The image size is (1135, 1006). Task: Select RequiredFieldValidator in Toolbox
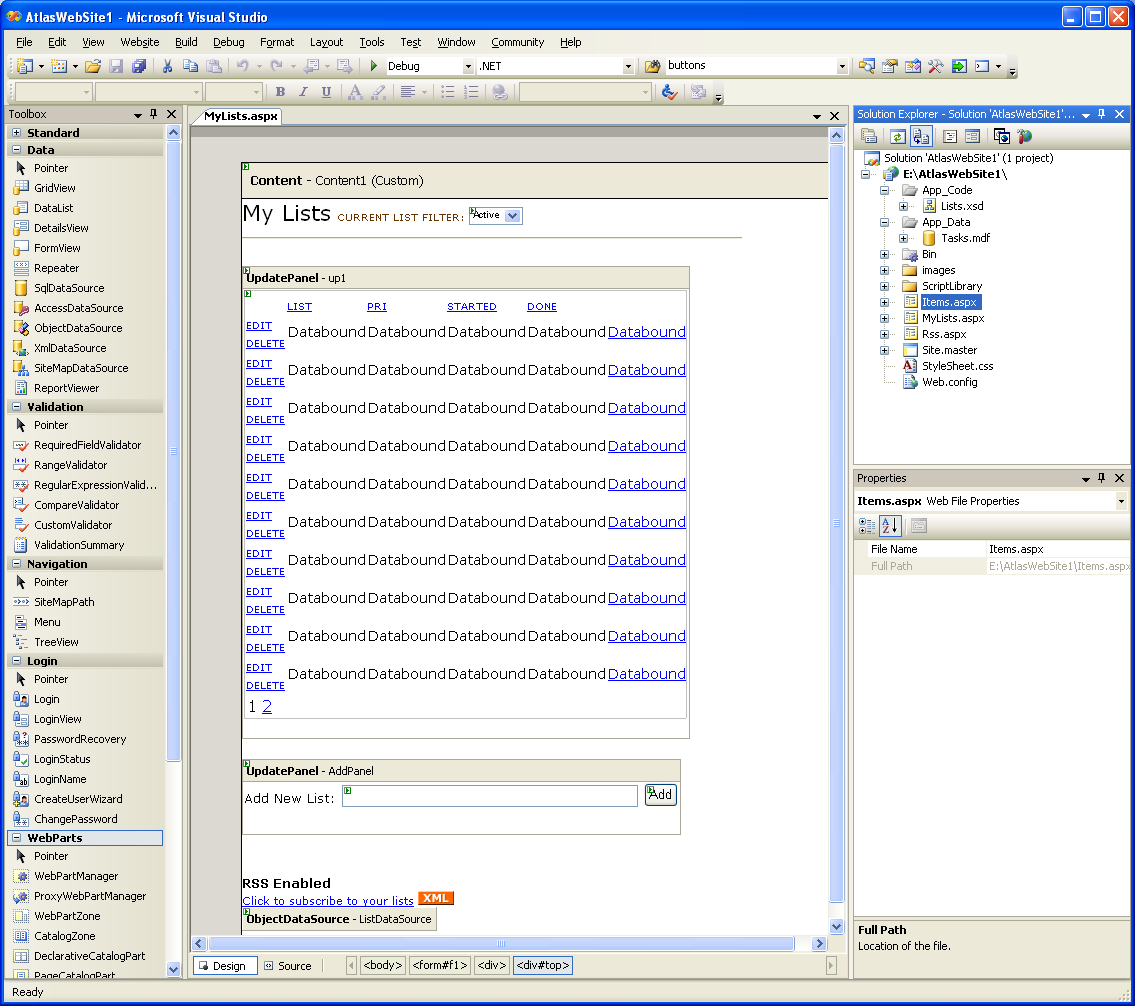click(87, 445)
